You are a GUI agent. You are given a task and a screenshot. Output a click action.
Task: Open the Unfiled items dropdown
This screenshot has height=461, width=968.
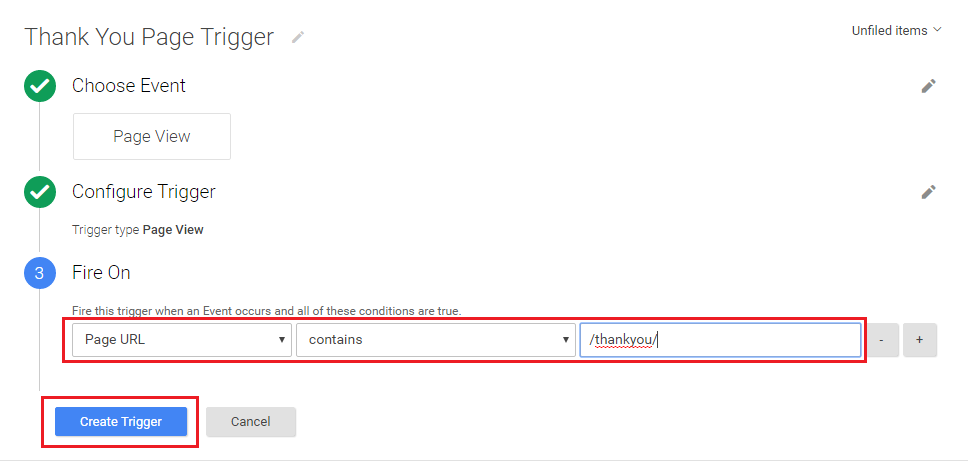pyautogui.click(x=896, y=31)
